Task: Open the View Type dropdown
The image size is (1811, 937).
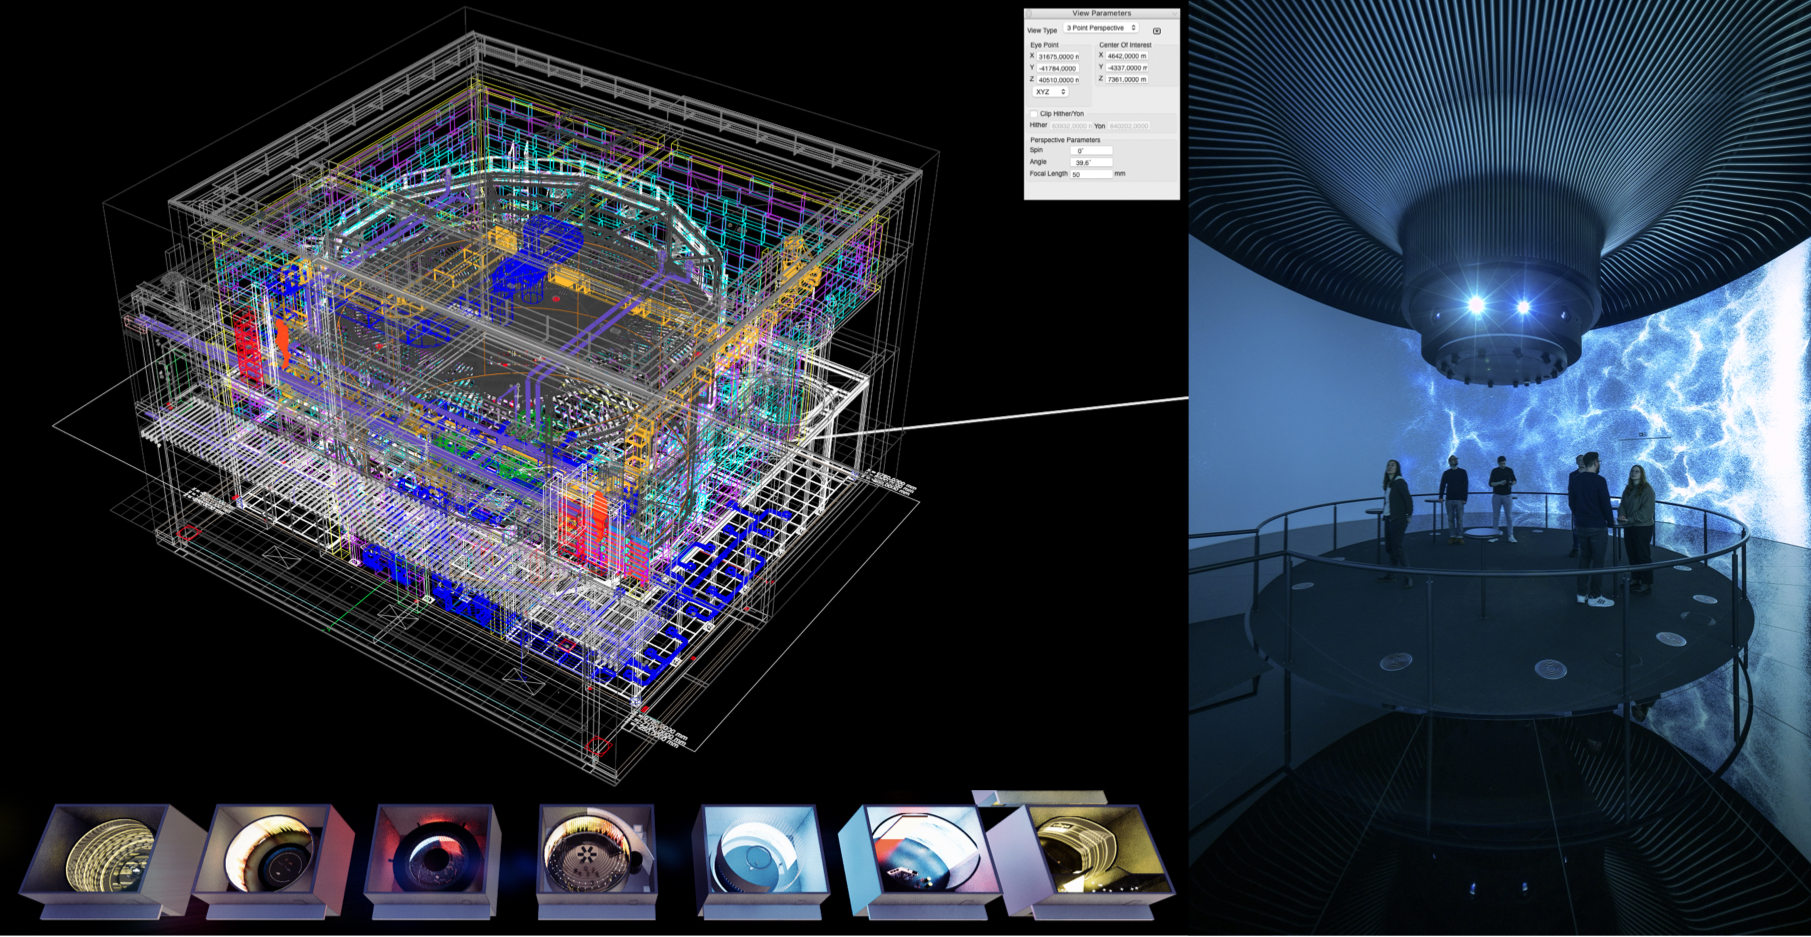Action: pyautogui.click(x=1101, y=28)
